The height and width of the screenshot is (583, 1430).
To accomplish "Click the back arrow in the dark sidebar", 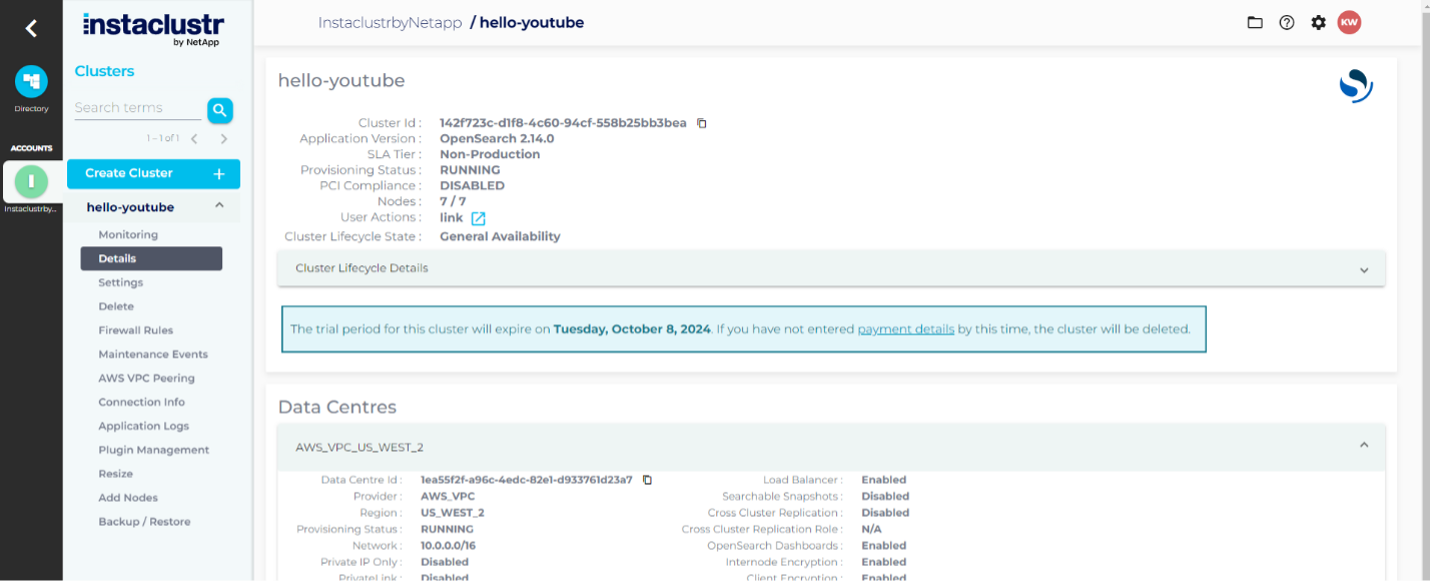I will click(x=31, y=29).
